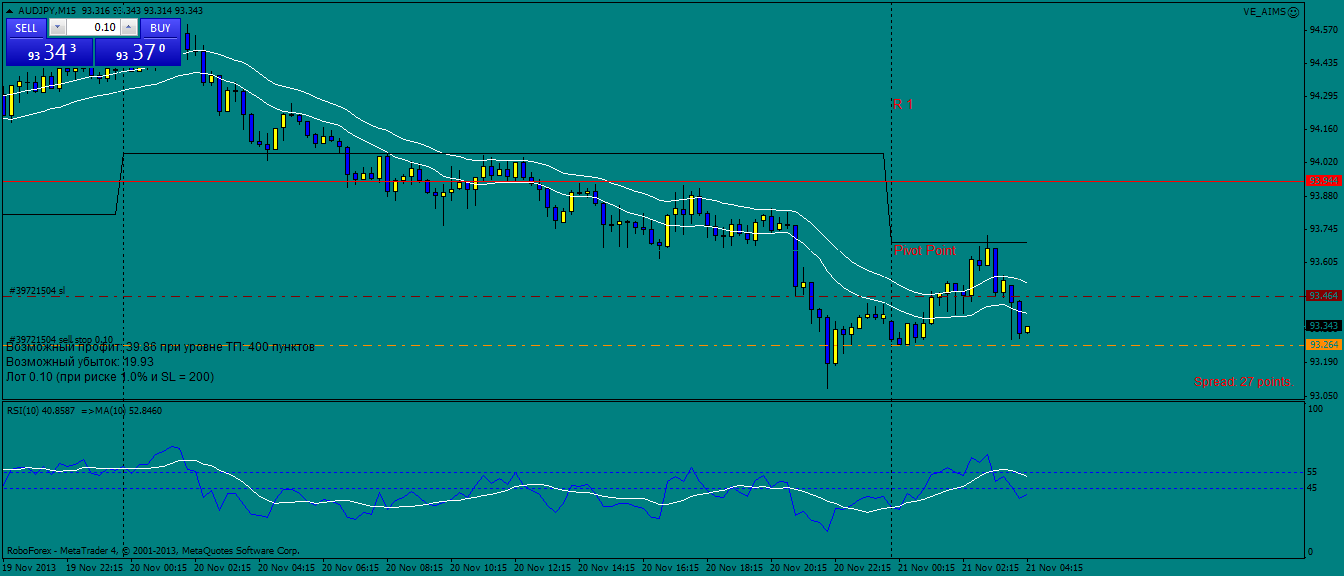Click the RoboForex - MetaTrader 4 copyright text

click(x=153, y=550)
